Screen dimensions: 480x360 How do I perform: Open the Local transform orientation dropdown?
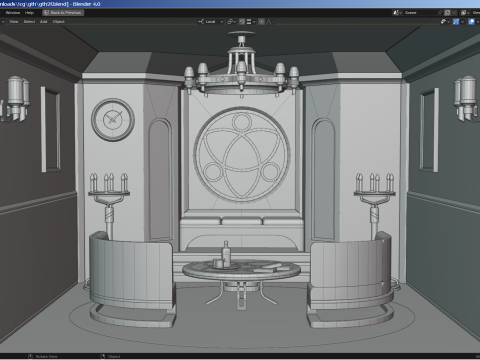[211, 22]
